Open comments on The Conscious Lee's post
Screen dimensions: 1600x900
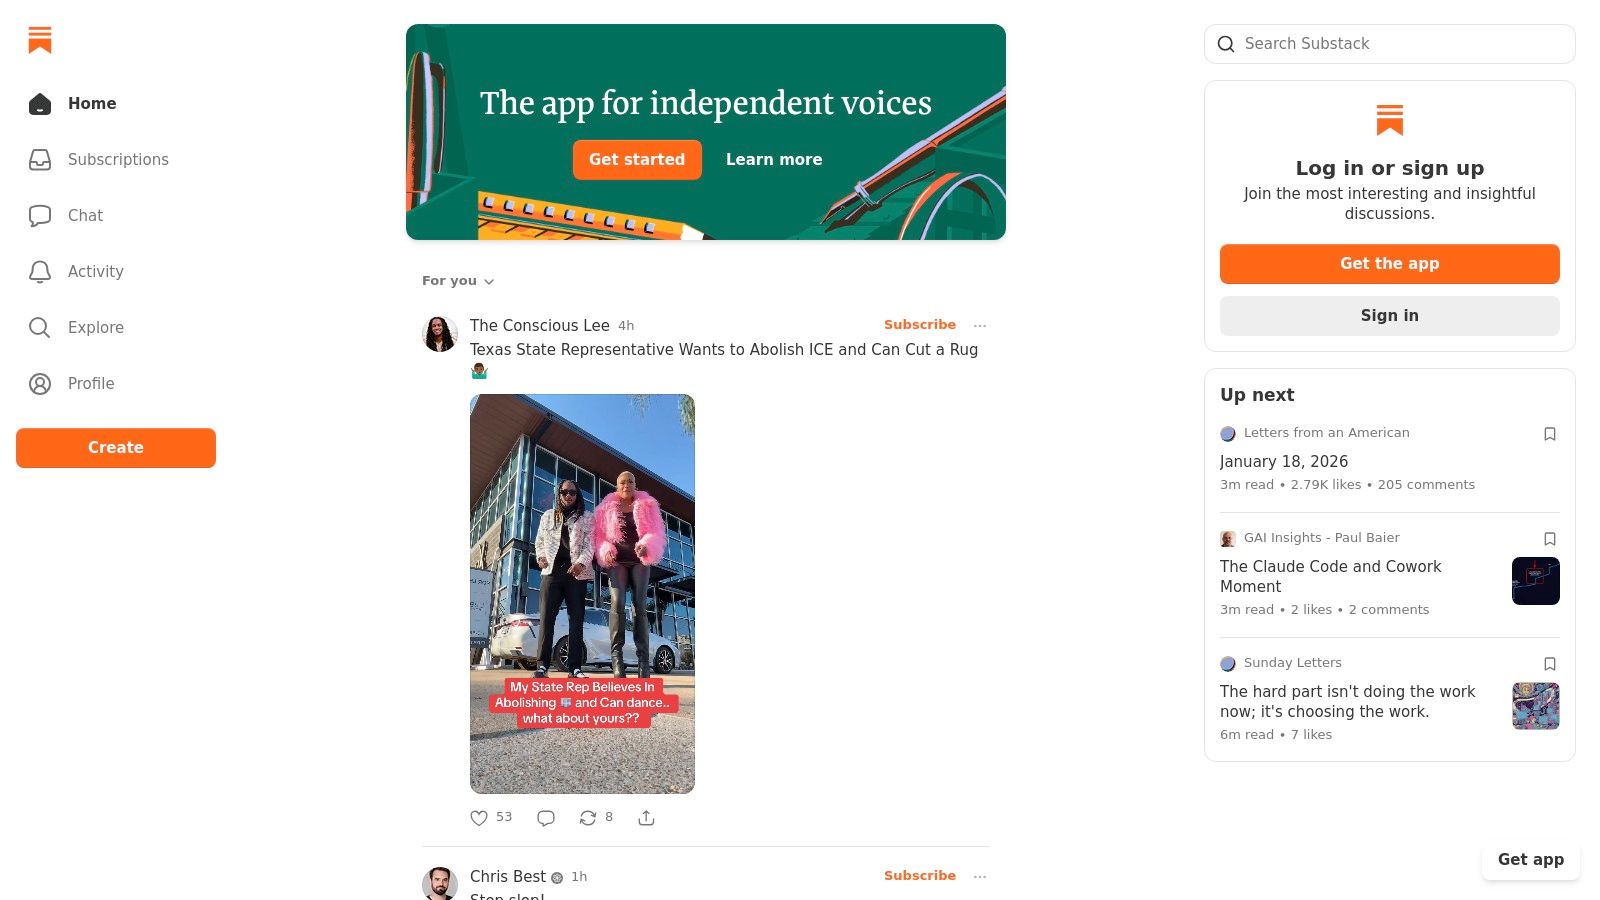[546, 818]
